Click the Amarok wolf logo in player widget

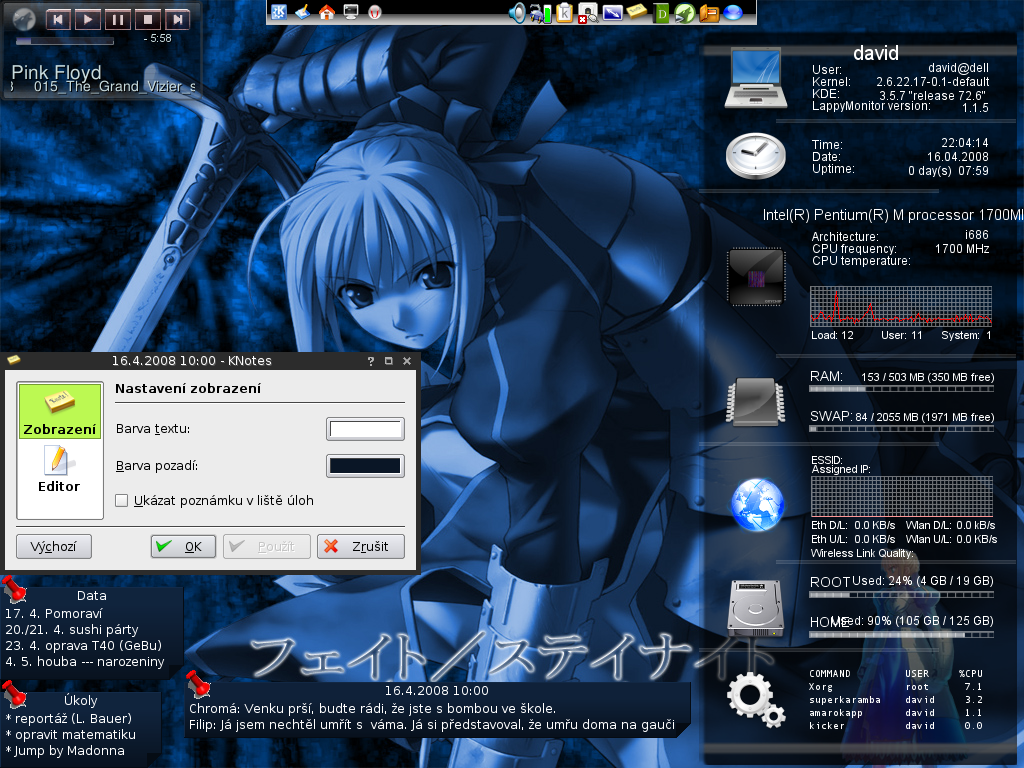24,18
